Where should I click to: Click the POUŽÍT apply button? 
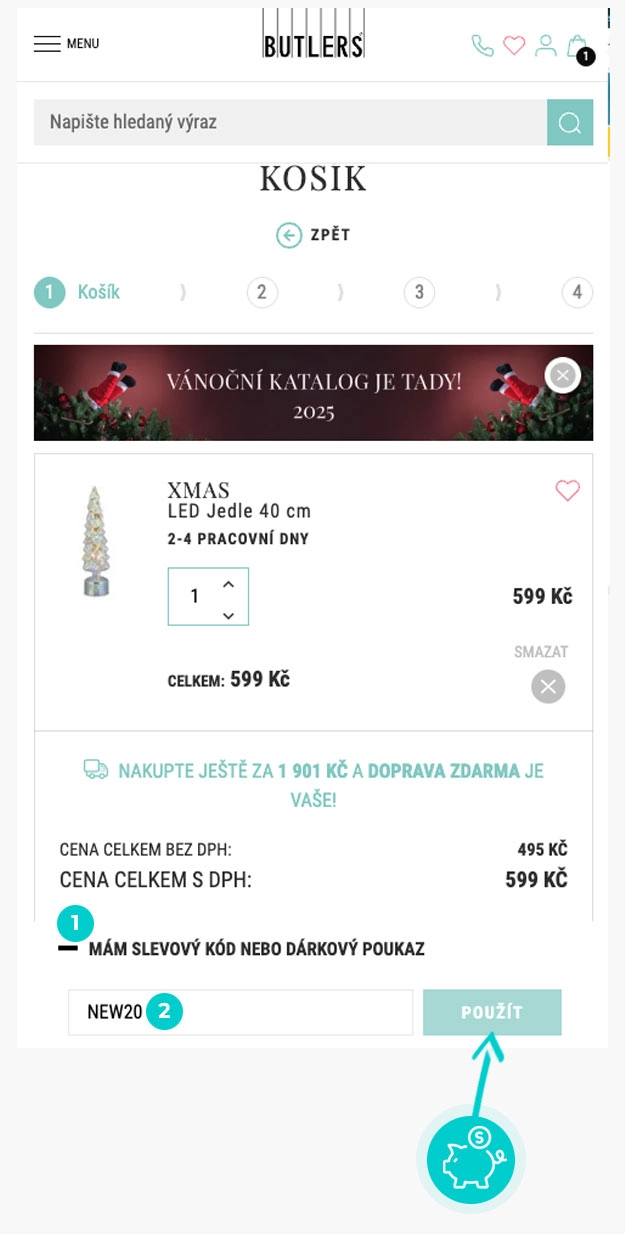click(x=492, y=1012)
